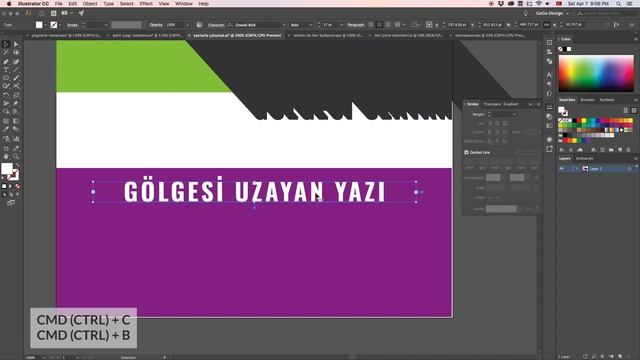Open the Stroke panel icon in dock
640x360 pixels.
pyautogui.click(x=549, y=107)
